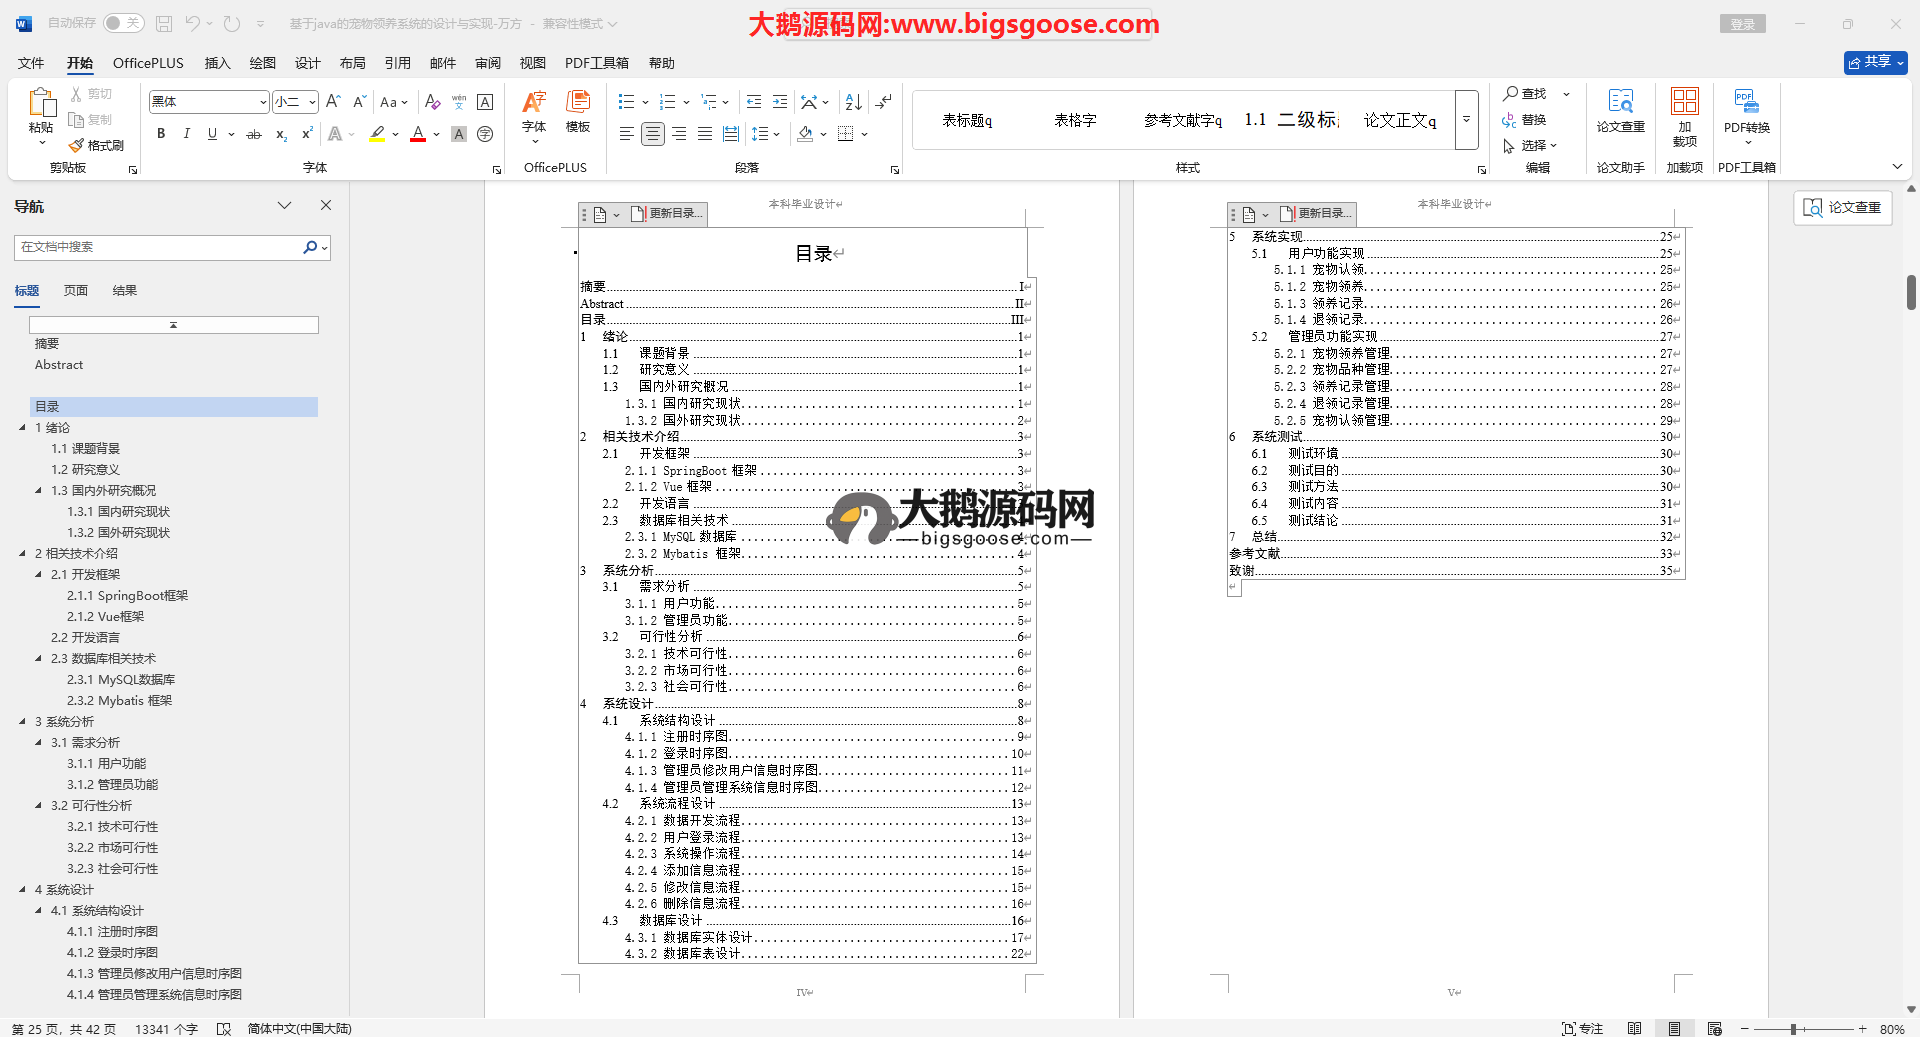
Task: Click the Format Painter icon
Action: (97, 146)
